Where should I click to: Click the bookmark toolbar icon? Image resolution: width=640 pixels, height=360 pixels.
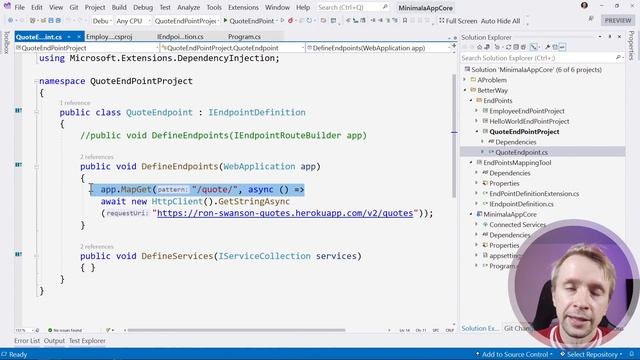(x=405, y=20)
